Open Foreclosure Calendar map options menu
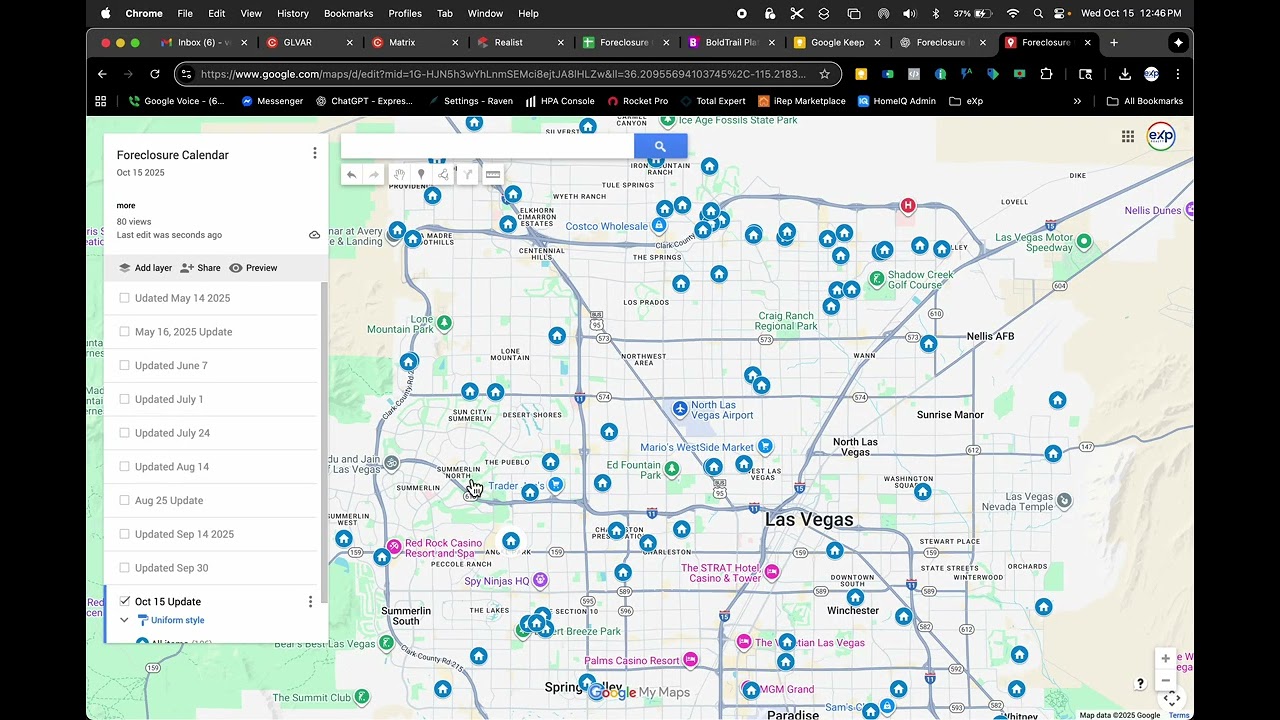 click(314, 153)
